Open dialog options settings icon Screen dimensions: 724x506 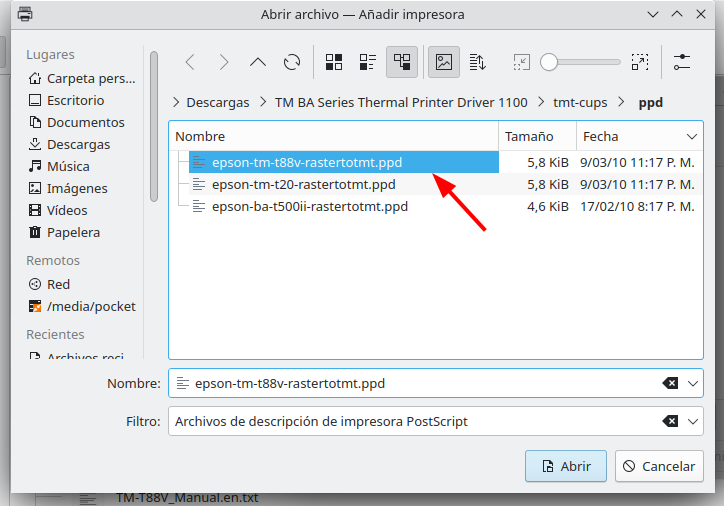(x=682, y=62)
